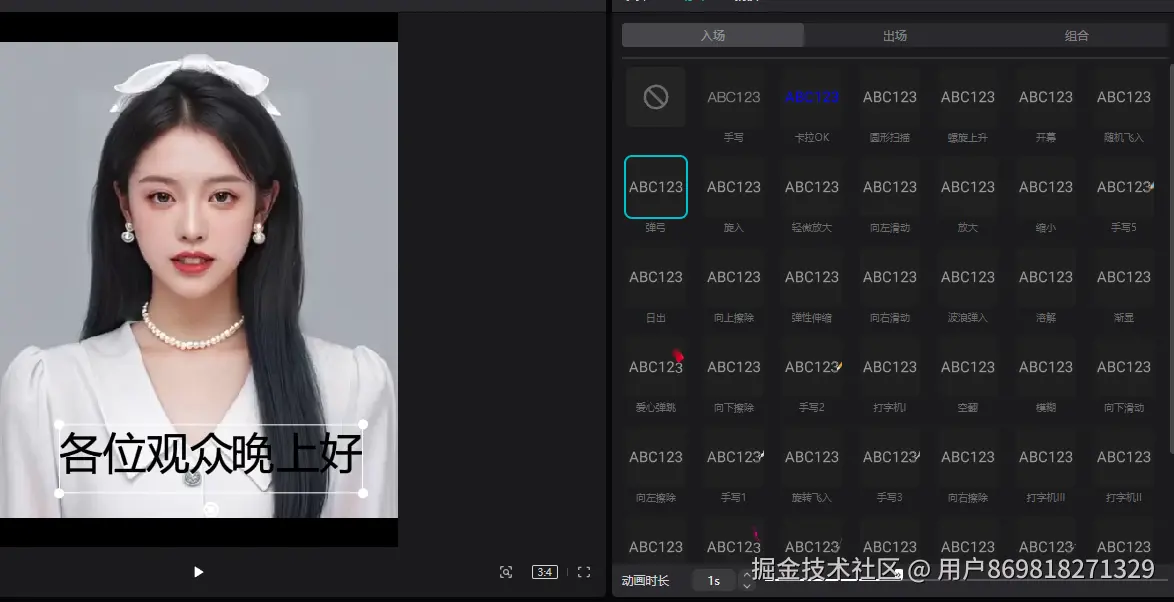Image resolution: width=1174 pixels, height=602 pixels.
Task: Apply the 溶解 dissolve animation
Action: [x=1045, y=276]
